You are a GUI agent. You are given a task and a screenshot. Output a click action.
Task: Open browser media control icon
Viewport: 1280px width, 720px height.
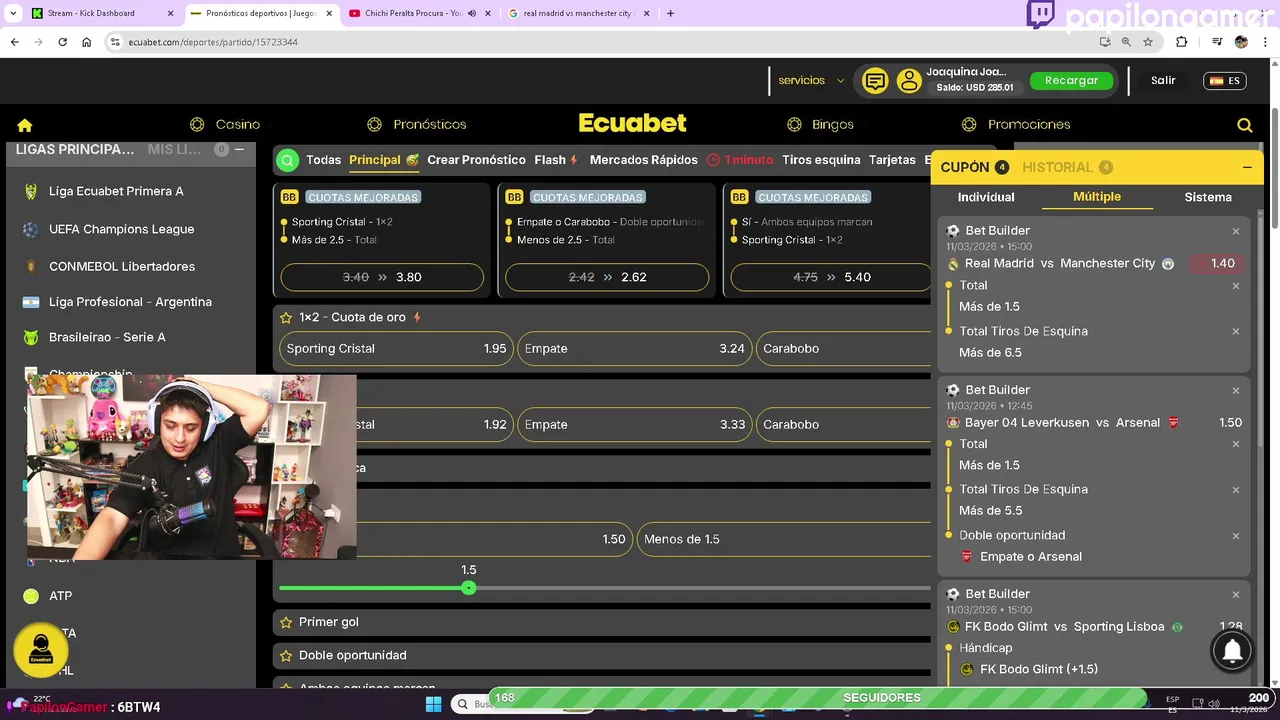pyautogui.click(x=1216, y=42)
